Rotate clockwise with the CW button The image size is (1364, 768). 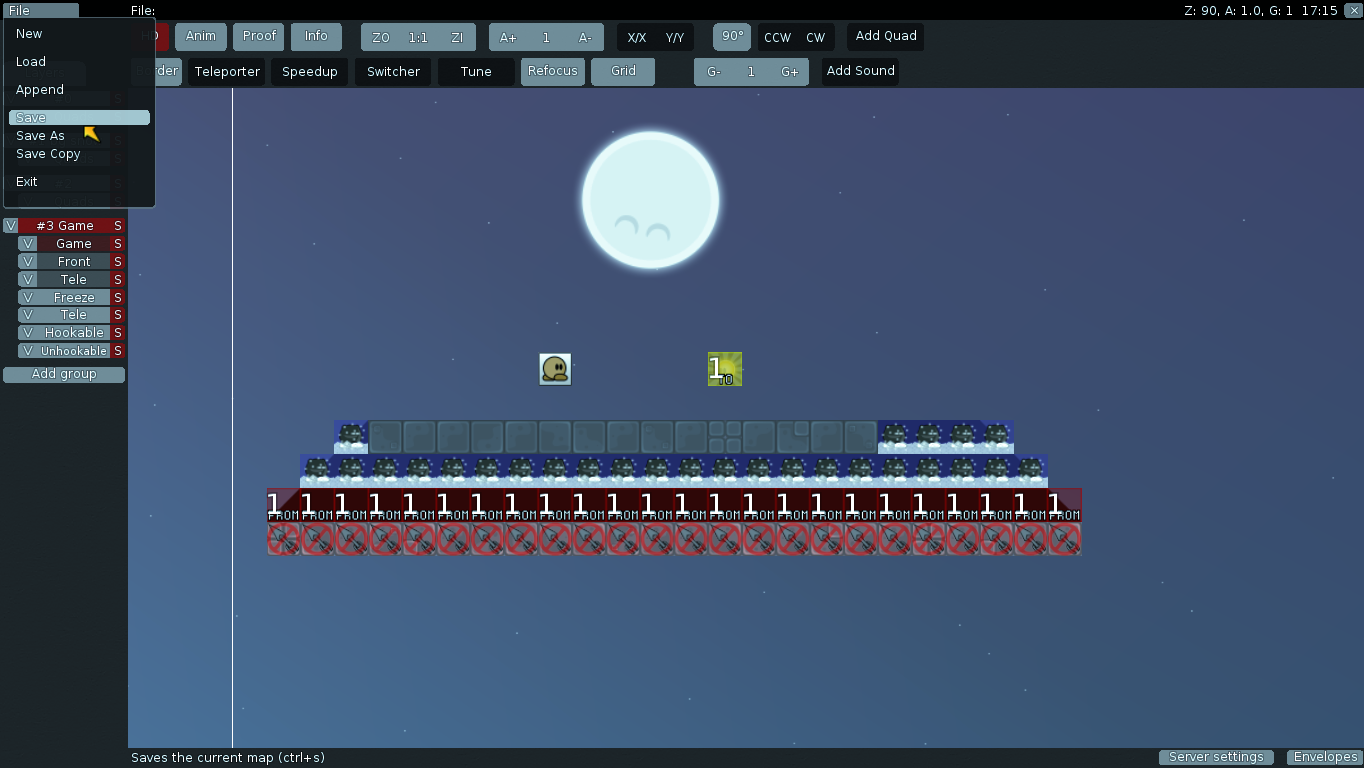coord(816,37)
